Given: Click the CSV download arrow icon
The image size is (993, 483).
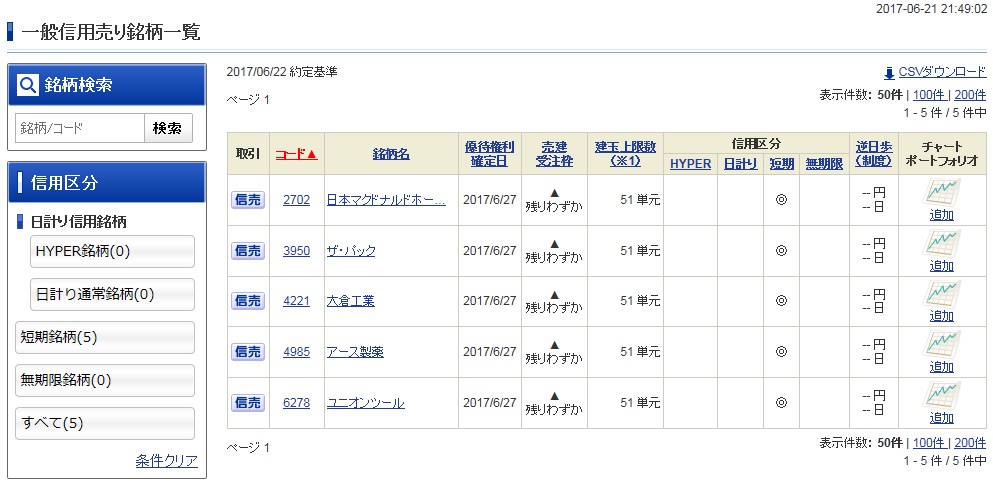Looking at the screenshot, I should click(889, 73).
